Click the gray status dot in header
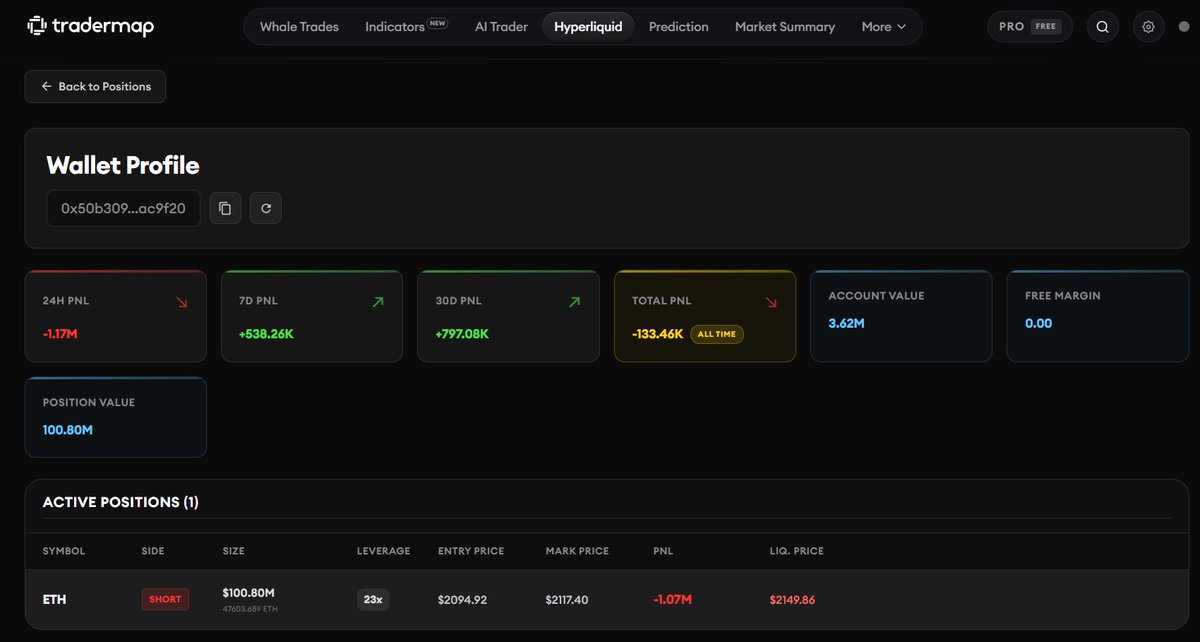This screenshot has width=1200, height=642. pos(1184,27)
